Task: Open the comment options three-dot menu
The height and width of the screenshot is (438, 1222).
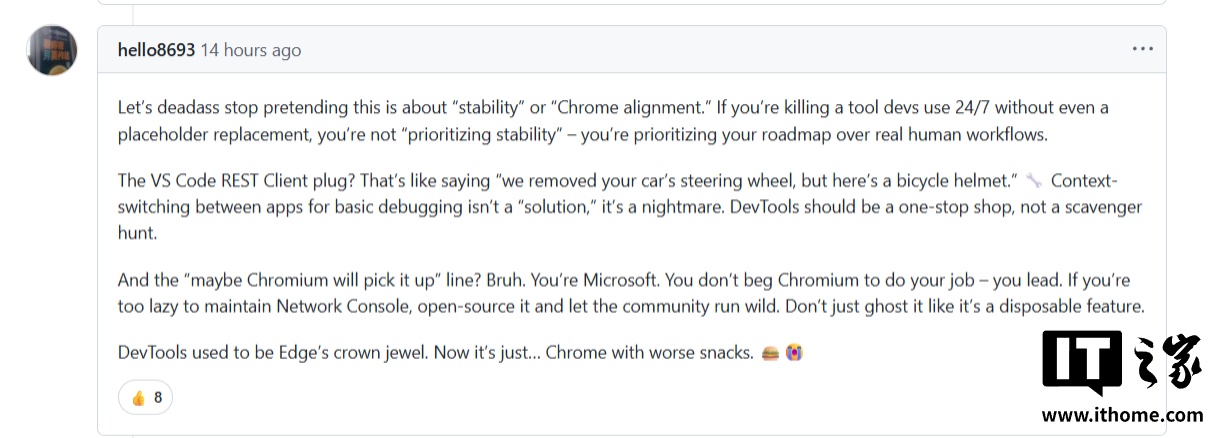Action: (x=1142, y=49)
